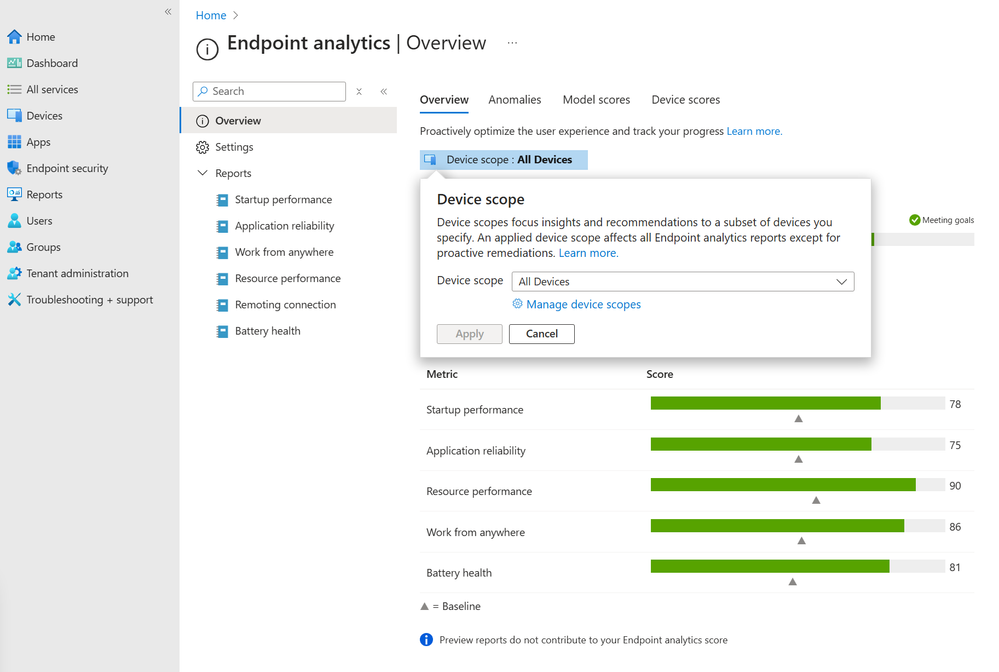Switch to the Anomalies tab

(x=514, y=100)
